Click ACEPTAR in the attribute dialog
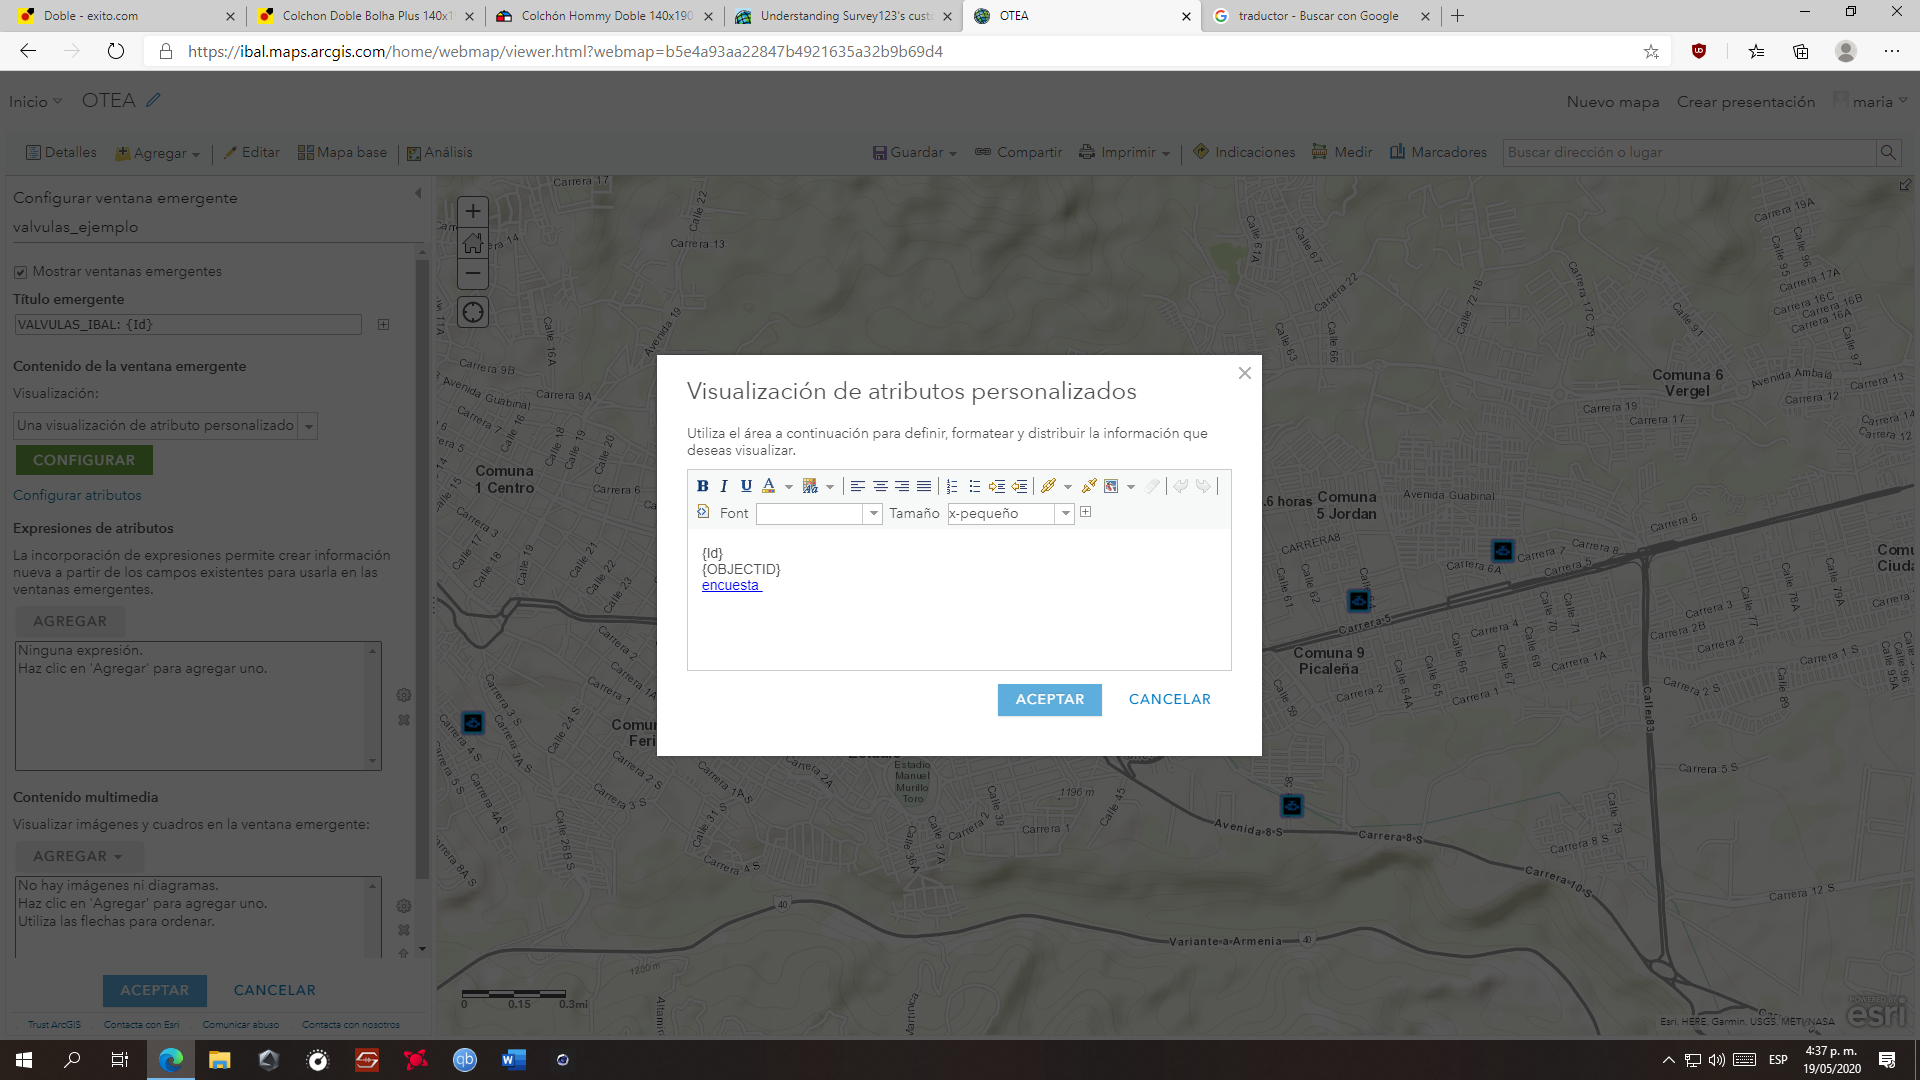 tap(1050, 699)
